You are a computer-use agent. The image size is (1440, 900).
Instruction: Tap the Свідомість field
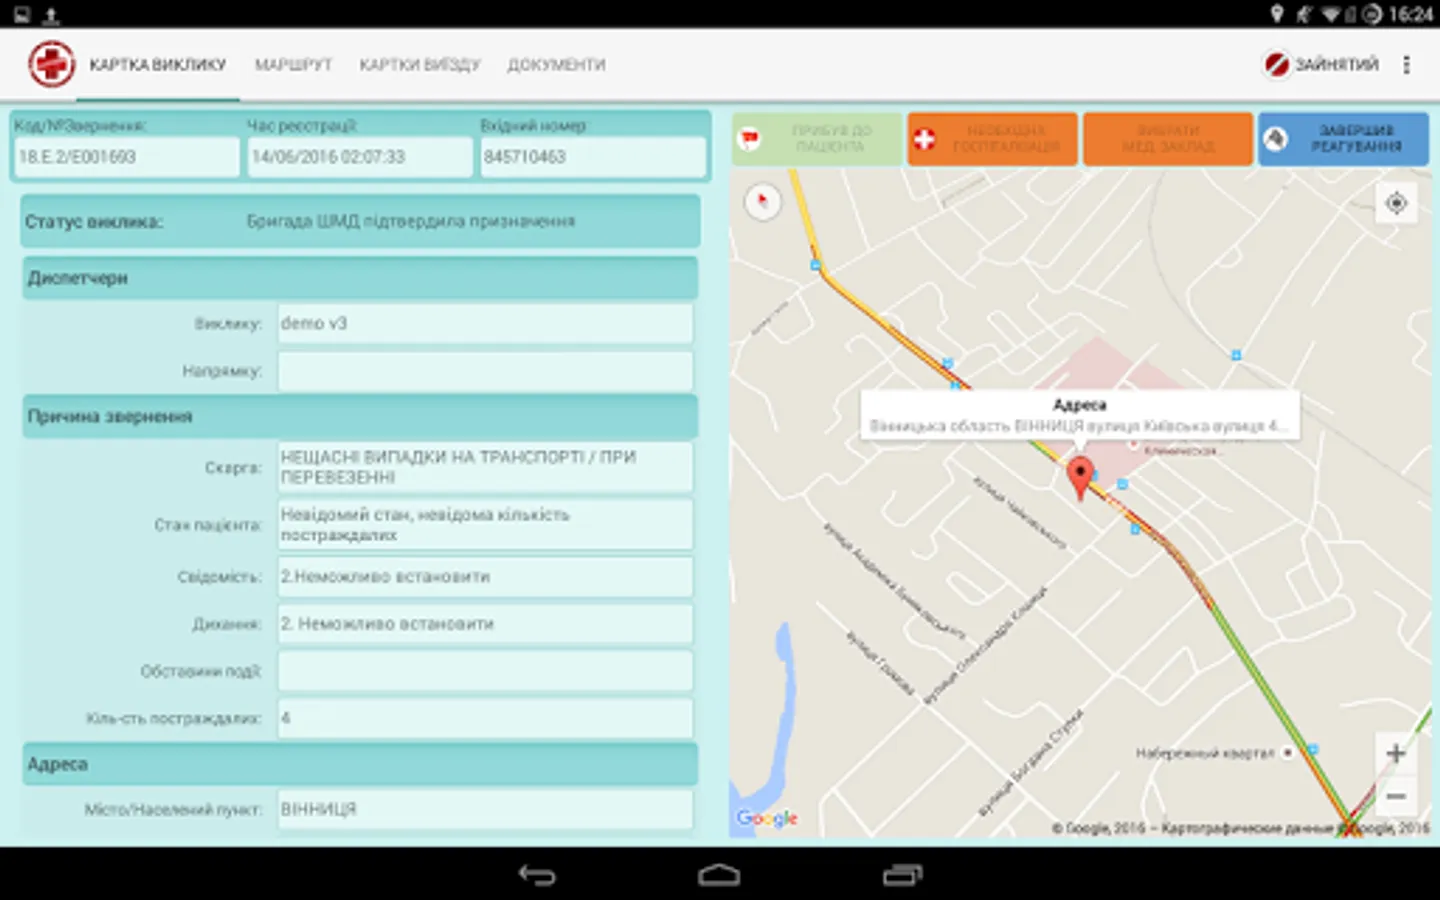pyautogui.click(x=485, y=577)
